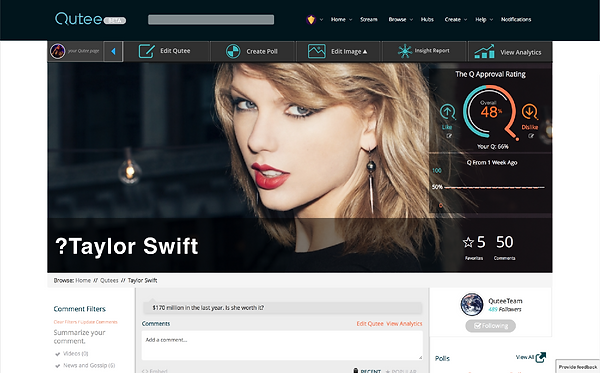
Task: Go to Stream
Action: tap(368, 20)
